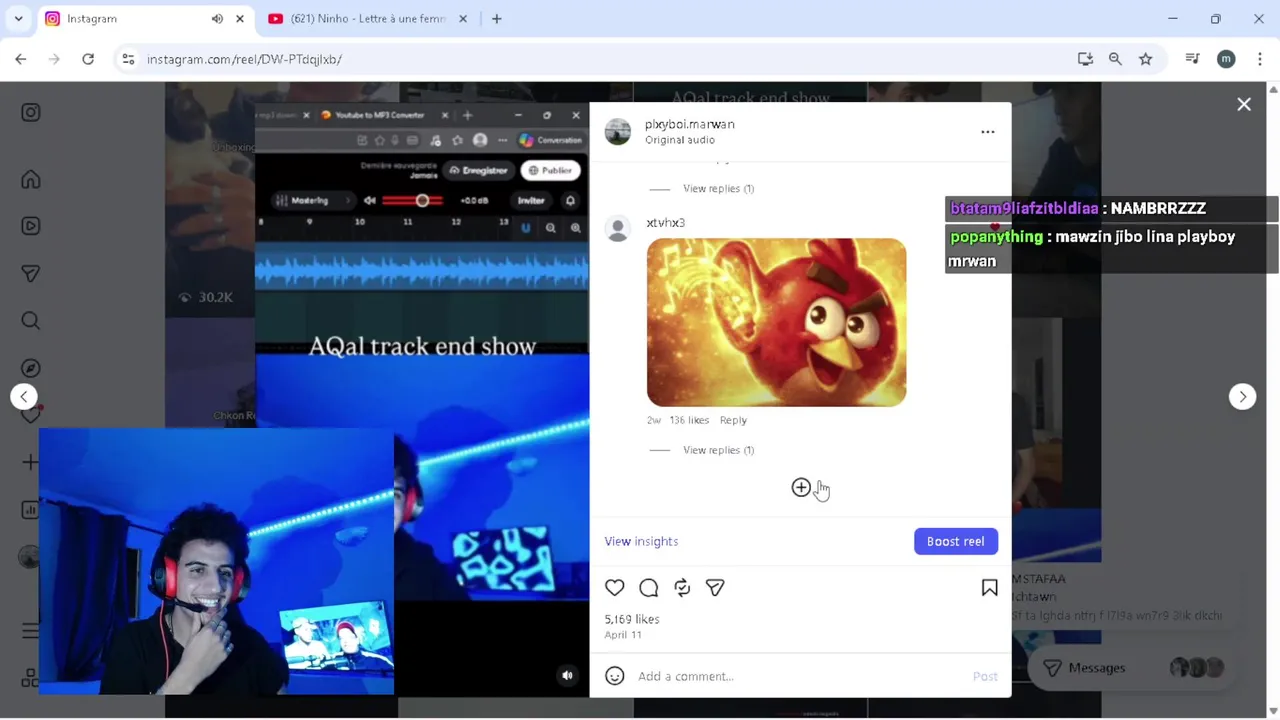The height and width of the screenshot is (720, 1280).
Task: Like the reel with the heart icon
Action: (615, 588)
